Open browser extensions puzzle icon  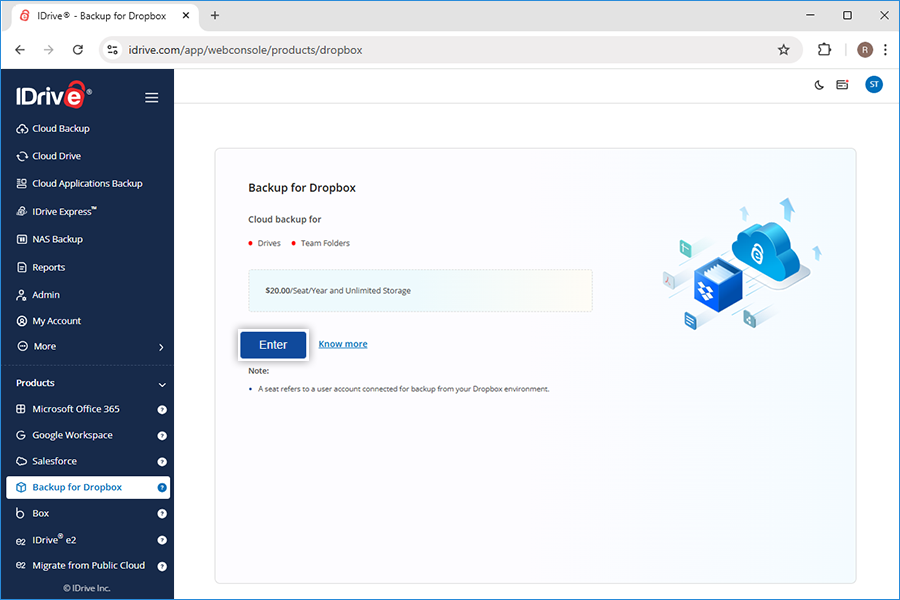coord(824,50)
